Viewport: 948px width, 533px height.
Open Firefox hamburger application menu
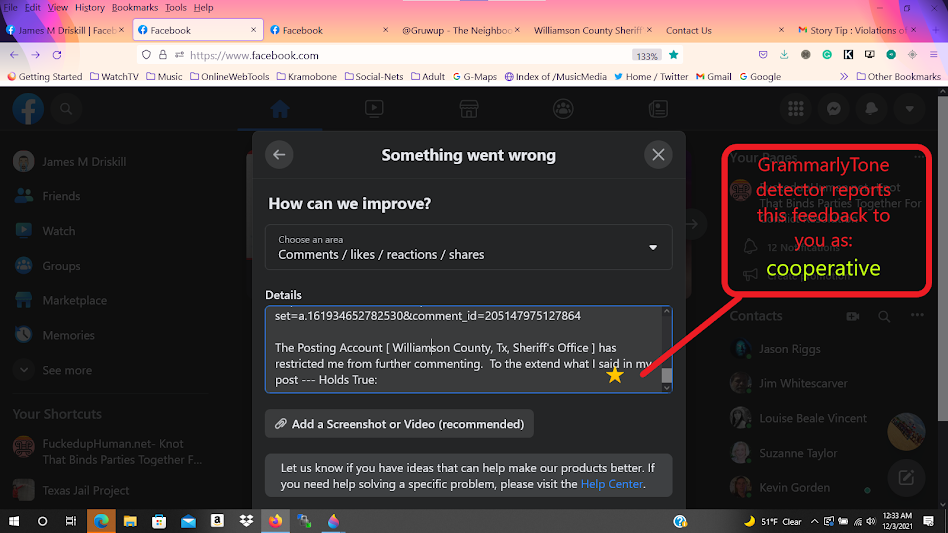click(x=933, y=55)
